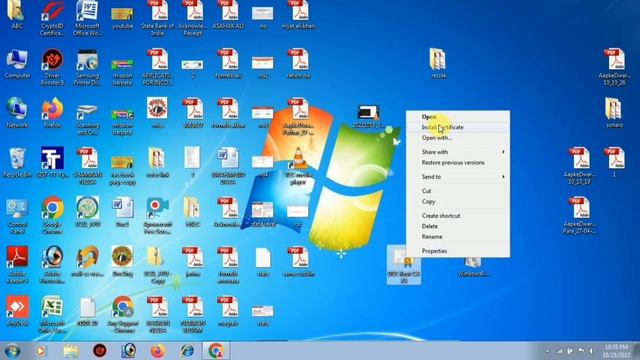
Task: Select the CryptoID Certificate shortcut icon
Action: click(x=52, y=18)
